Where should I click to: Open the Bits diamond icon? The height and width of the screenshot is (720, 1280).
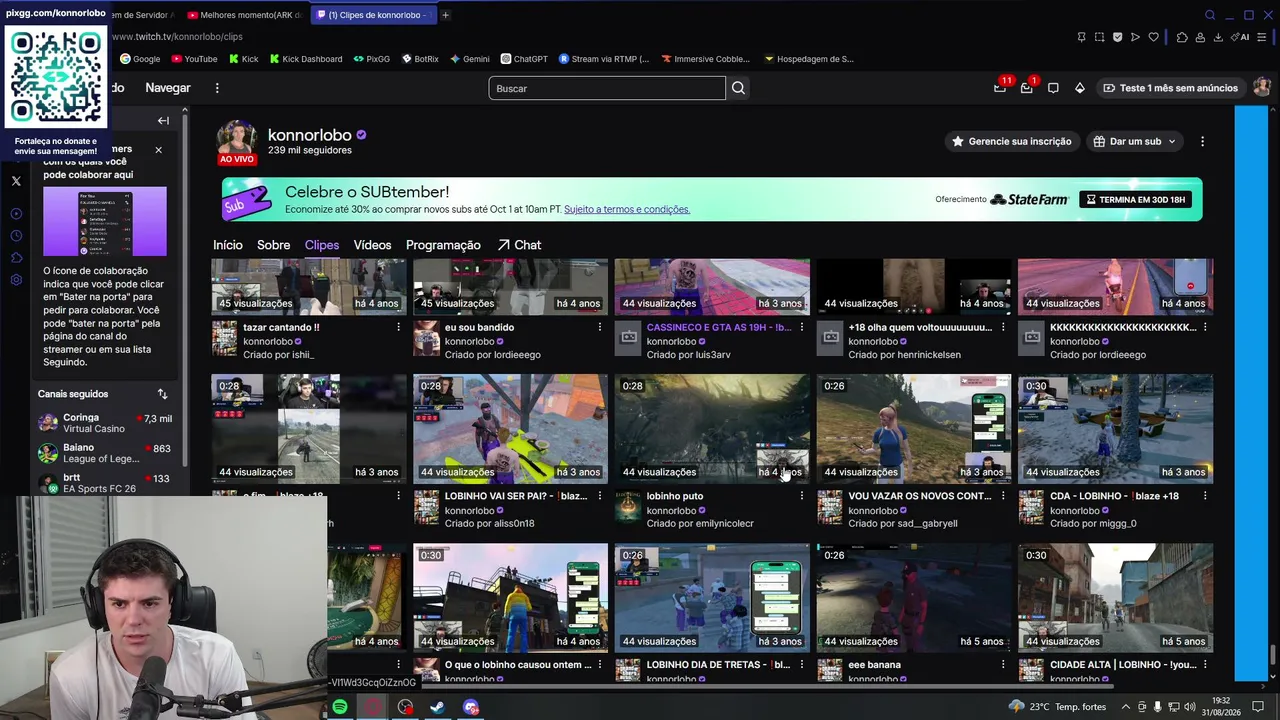click(1080, 88)
